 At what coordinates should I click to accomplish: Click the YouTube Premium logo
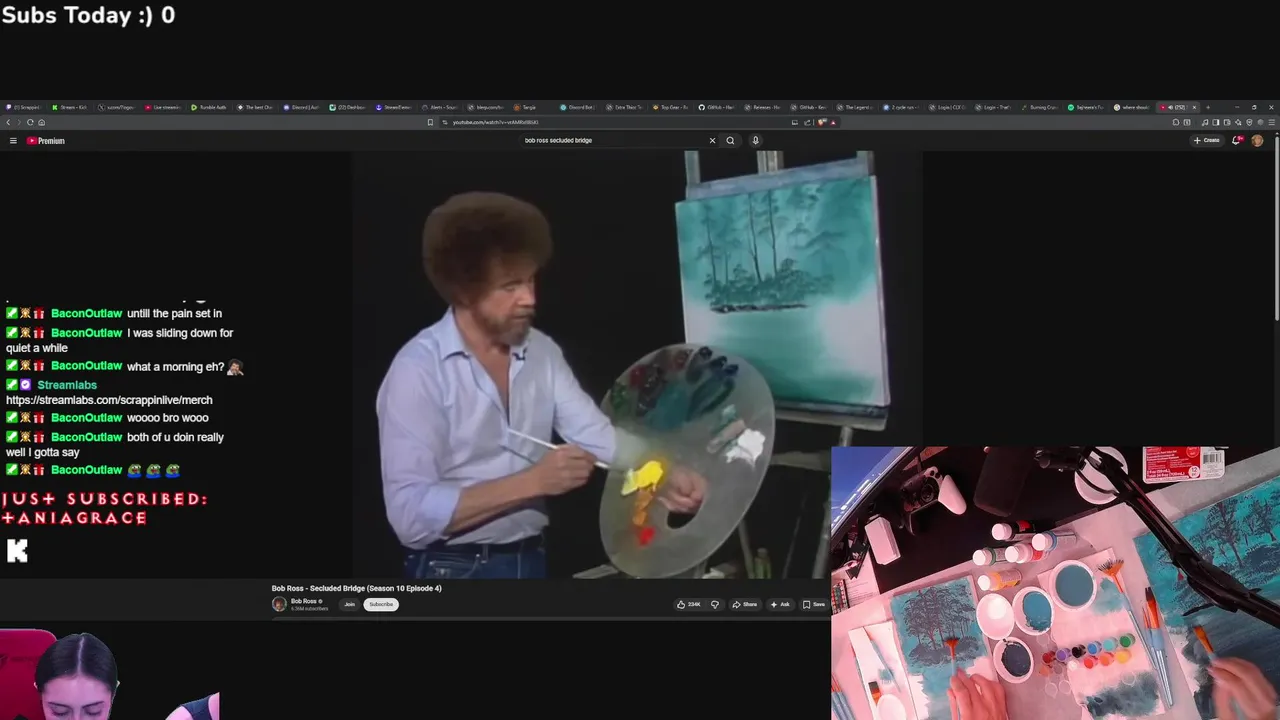coord(46,141)
